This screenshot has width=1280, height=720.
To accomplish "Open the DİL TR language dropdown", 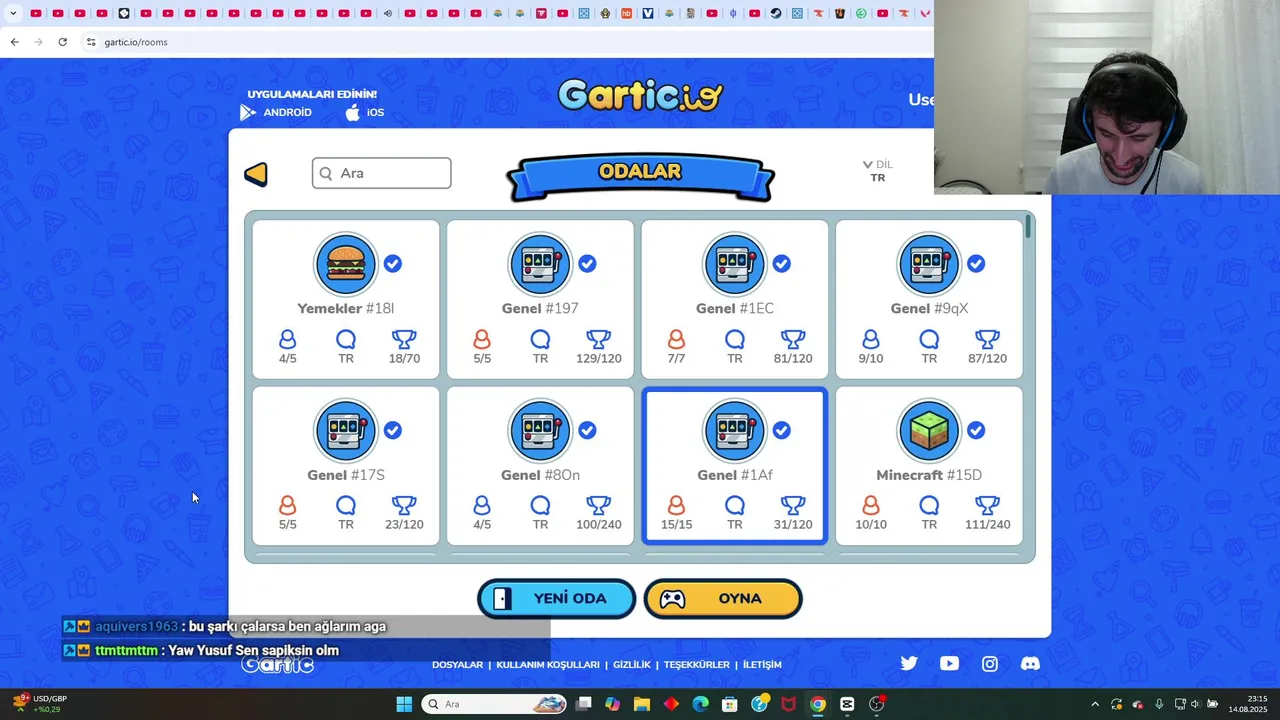I will click(x=877, y=171).
